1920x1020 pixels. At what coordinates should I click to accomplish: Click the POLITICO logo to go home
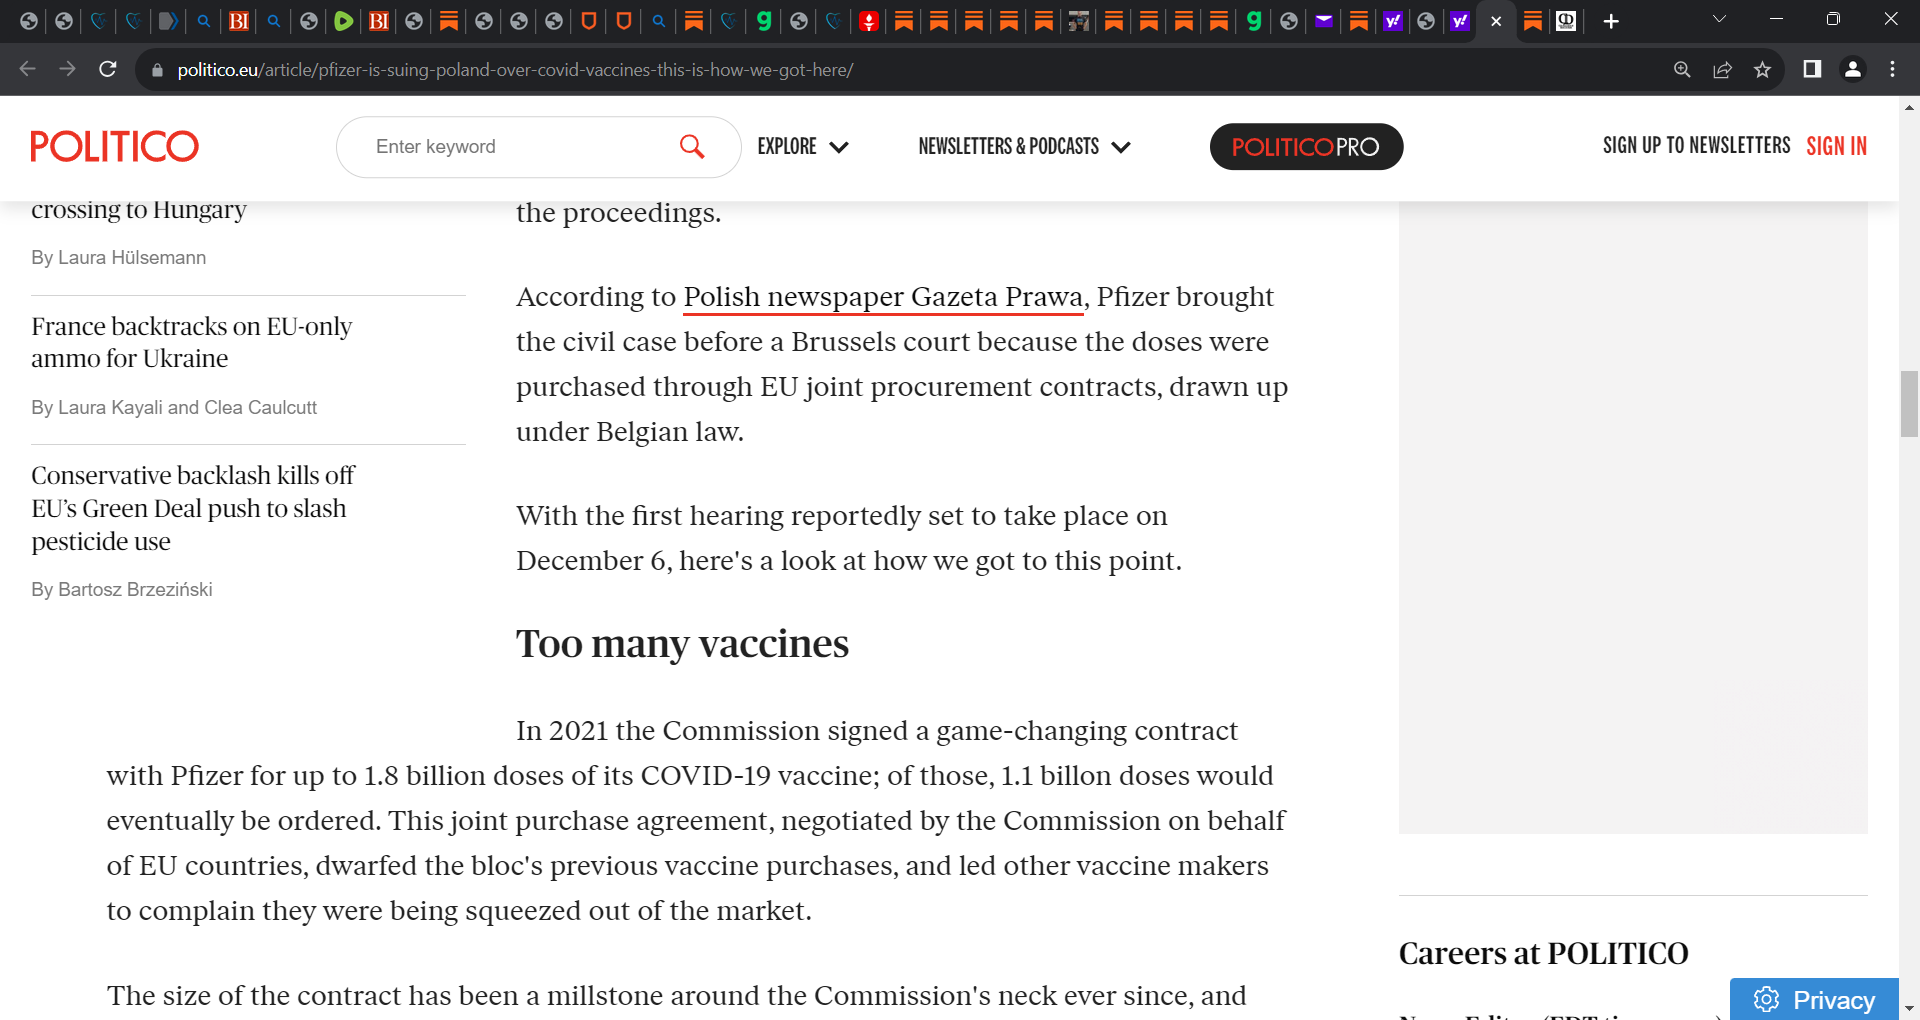coord(115,147)
